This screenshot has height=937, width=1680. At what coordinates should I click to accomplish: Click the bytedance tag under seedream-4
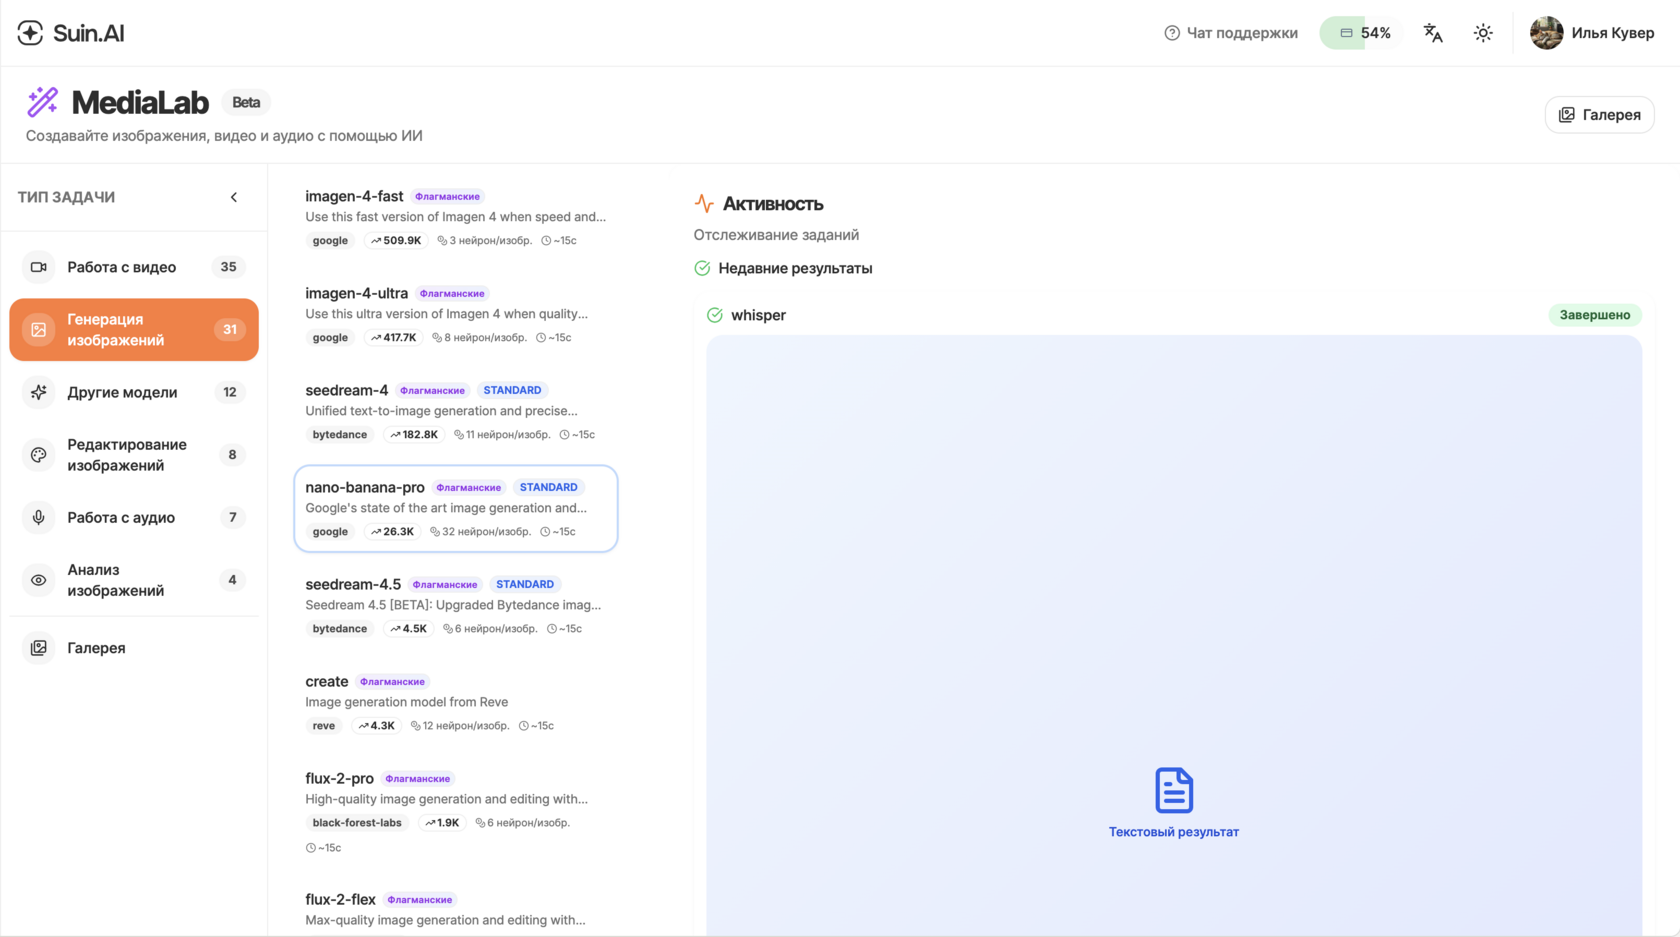pyautogui.click(x=340, y=435)
